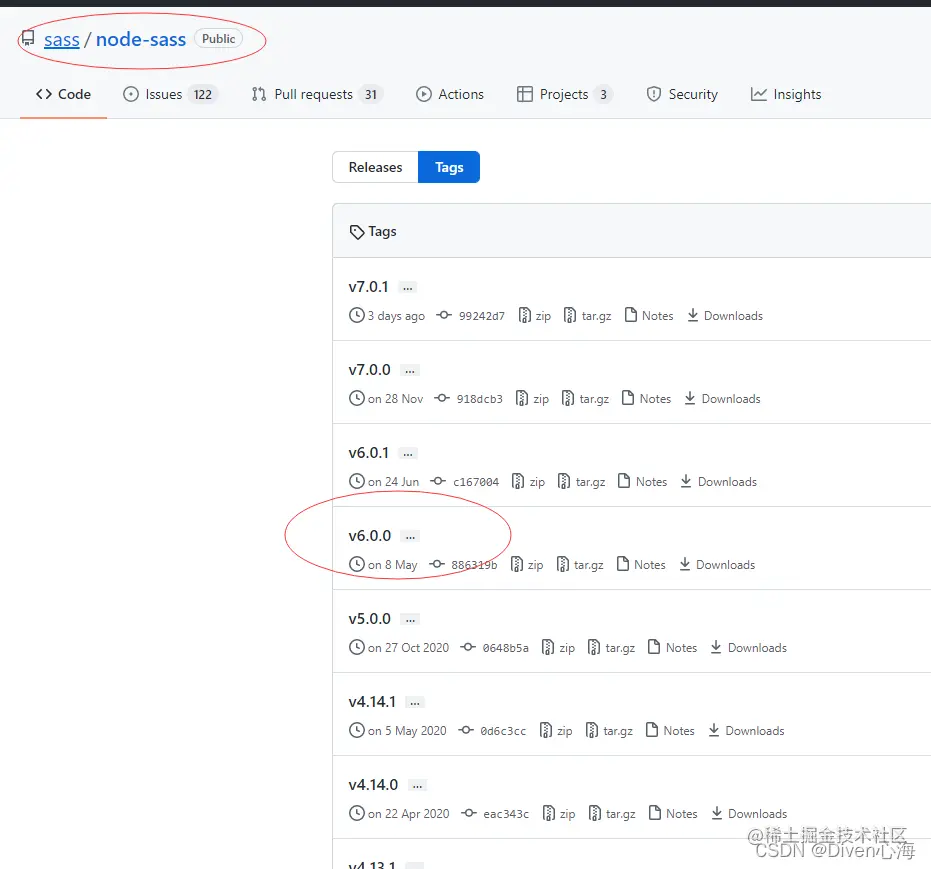Screen dimensions: 931x869
Task: Click the Notes document icon for v6.0.1
Action: [623, 481]
